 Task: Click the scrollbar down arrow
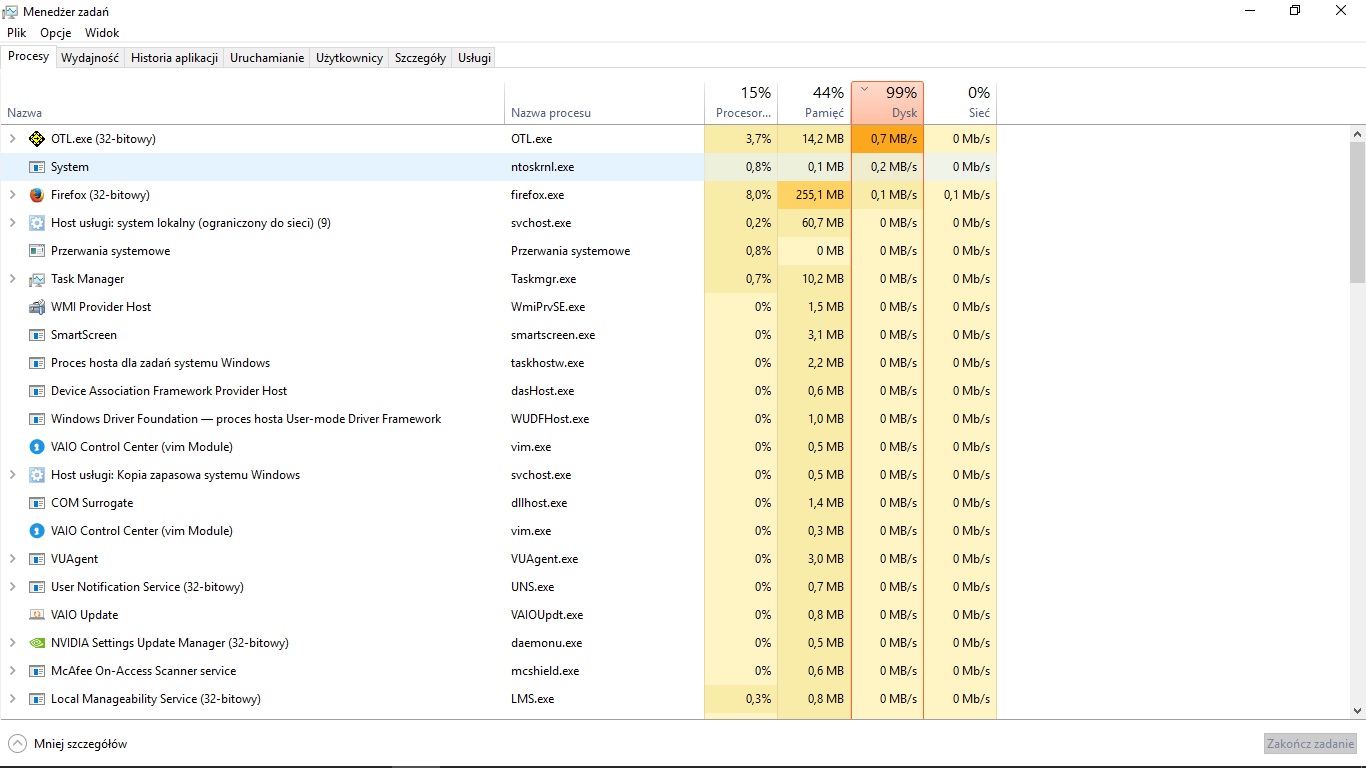click(1357, 711)
